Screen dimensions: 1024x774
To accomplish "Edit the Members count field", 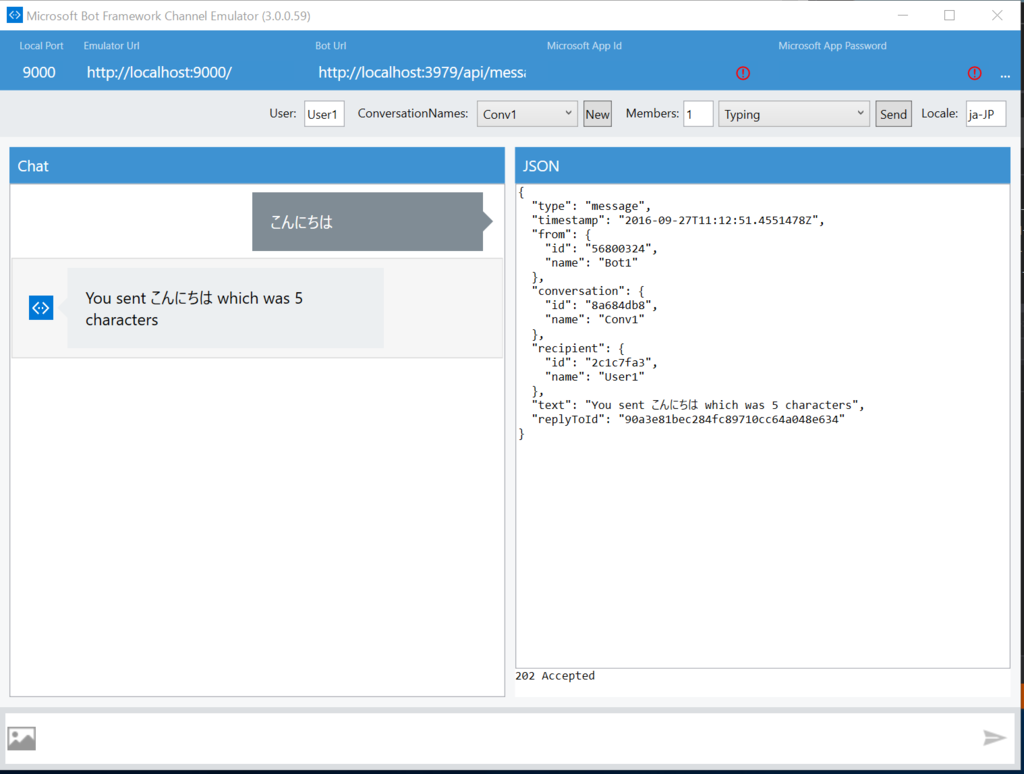I will coord(698,114).
